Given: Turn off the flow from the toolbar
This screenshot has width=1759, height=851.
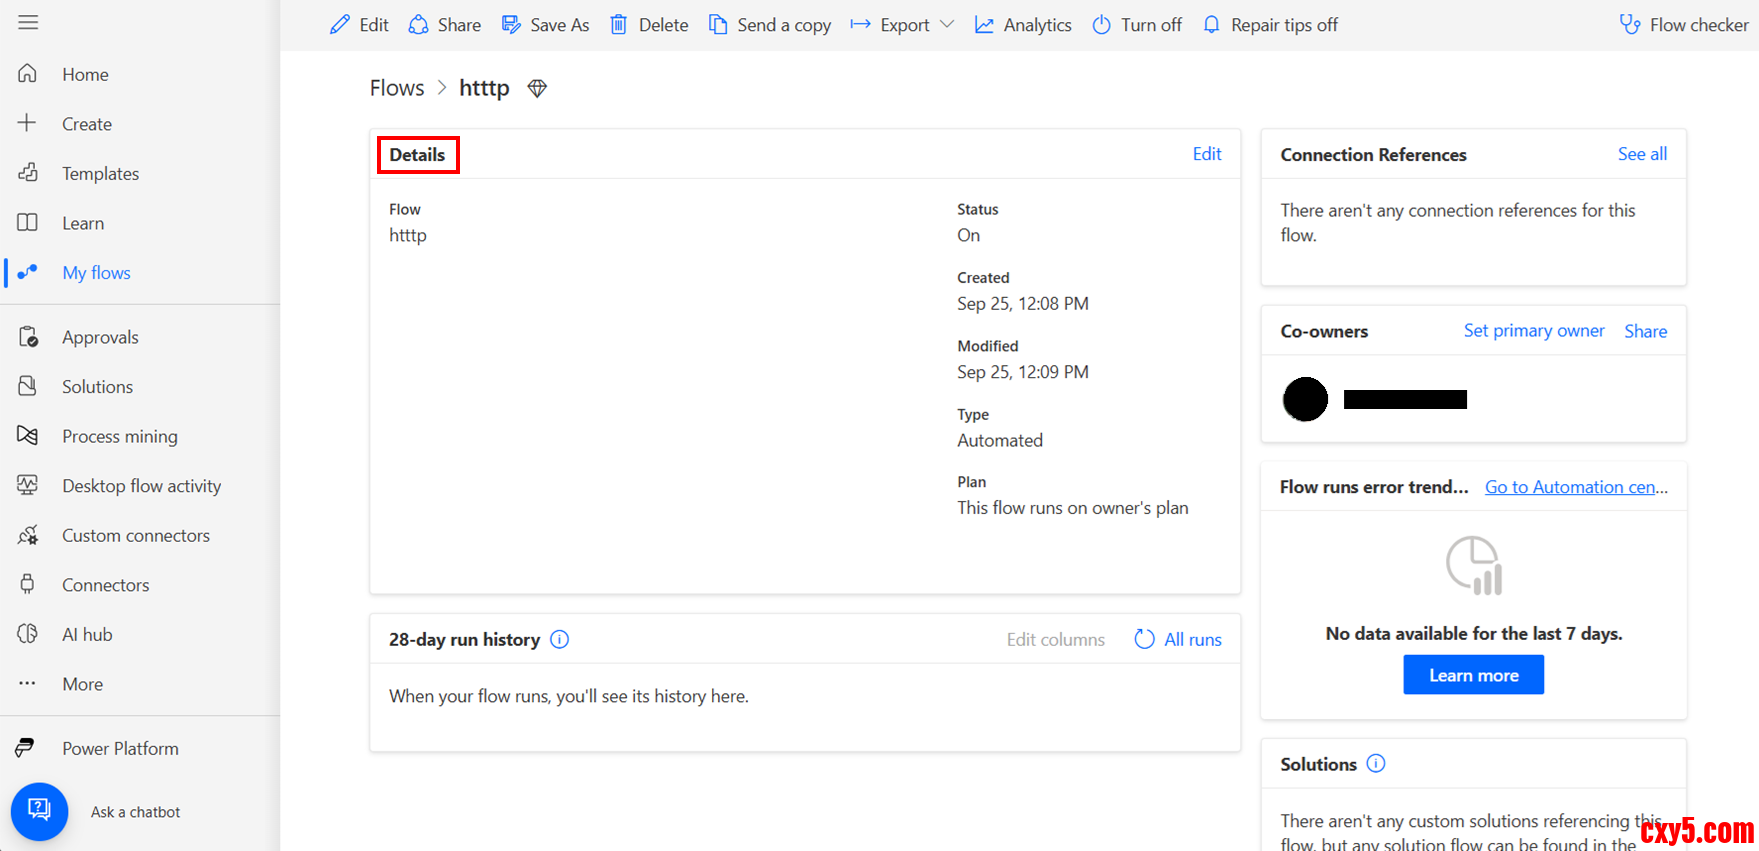Looking at the screenshot, I should 1137,25.
